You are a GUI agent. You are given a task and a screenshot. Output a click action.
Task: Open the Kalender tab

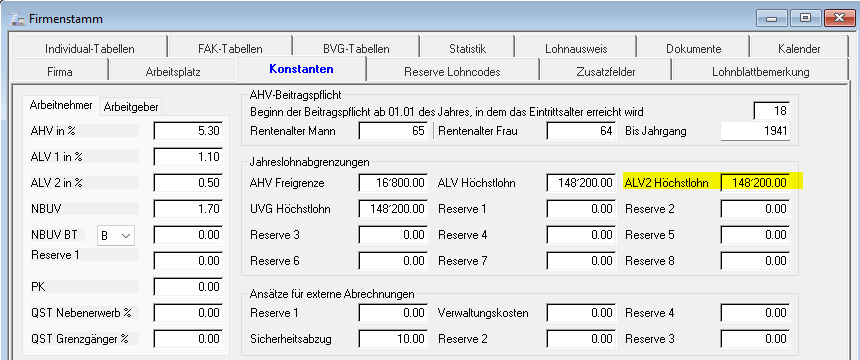click(799, 48)
